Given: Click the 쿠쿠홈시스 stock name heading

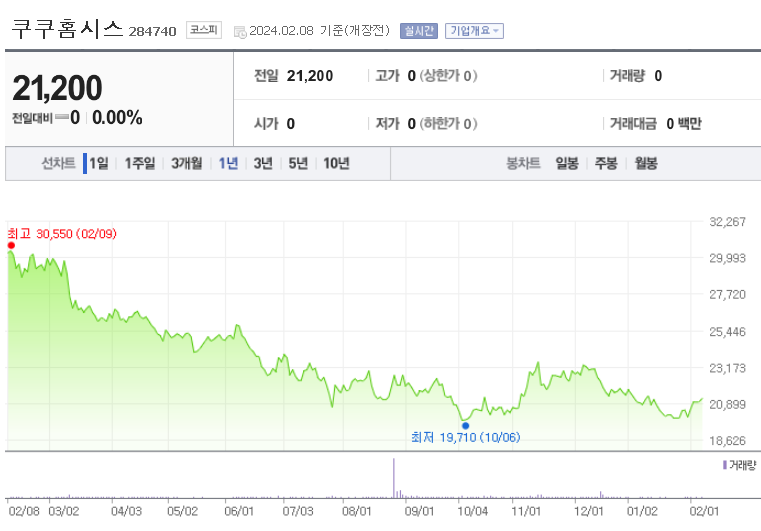Looking at the screenshot, I should click(67, 29).
